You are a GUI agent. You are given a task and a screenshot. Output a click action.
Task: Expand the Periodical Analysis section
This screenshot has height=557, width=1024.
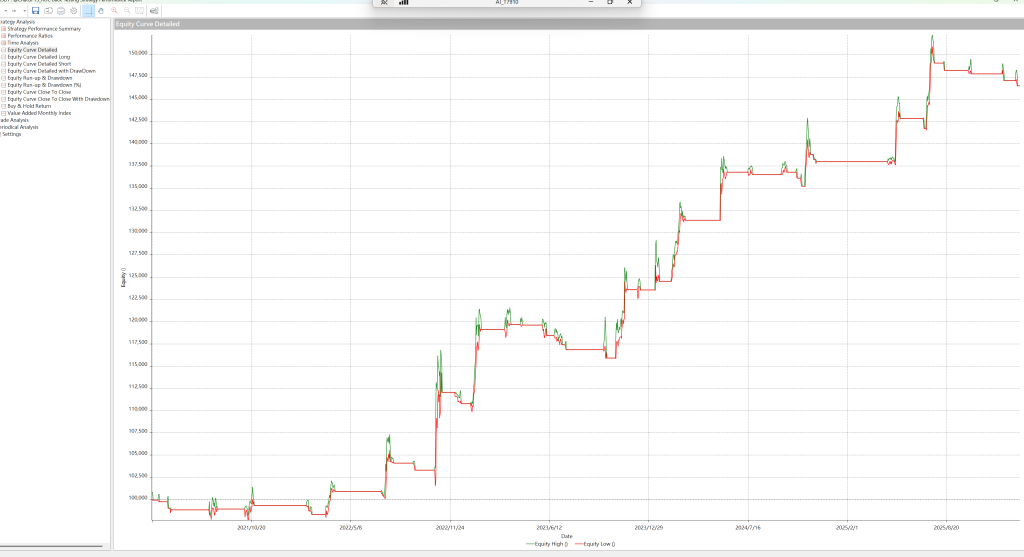tap(18, 127)
